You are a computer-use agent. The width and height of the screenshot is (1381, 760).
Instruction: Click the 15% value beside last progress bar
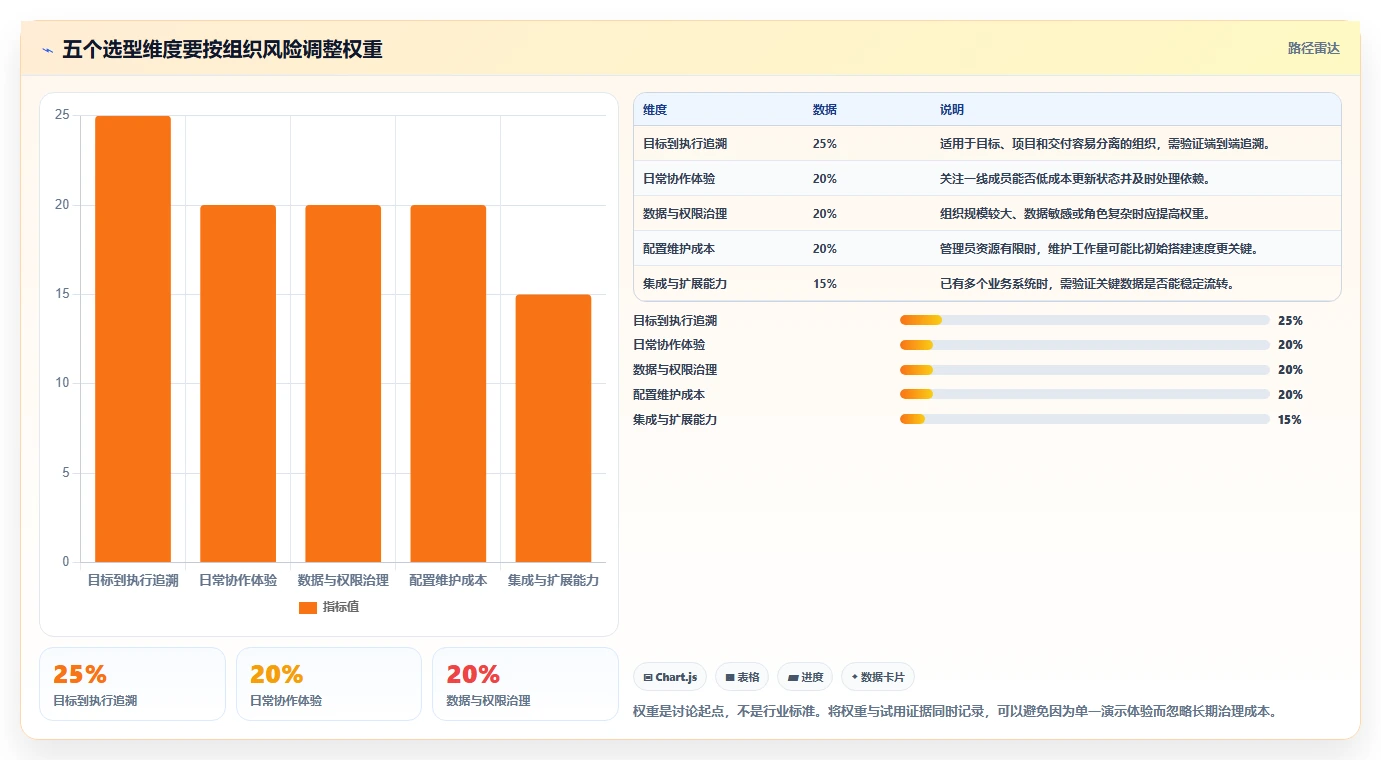[1290, 420]
